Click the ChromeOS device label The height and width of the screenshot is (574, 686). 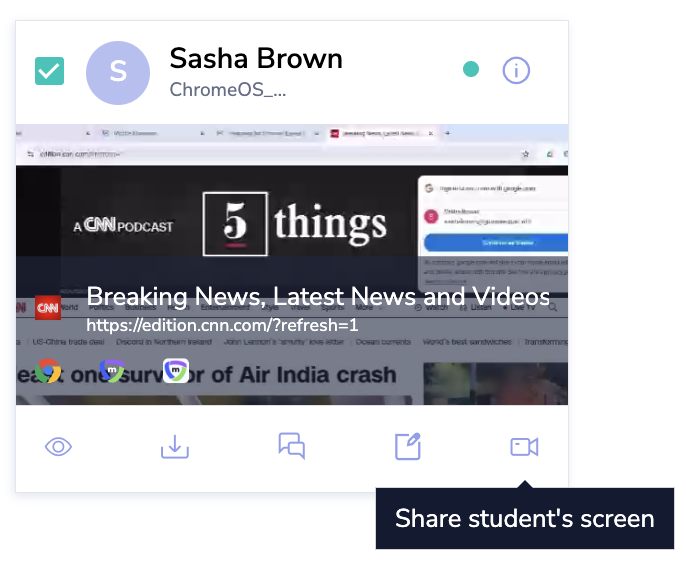[228, 90]
